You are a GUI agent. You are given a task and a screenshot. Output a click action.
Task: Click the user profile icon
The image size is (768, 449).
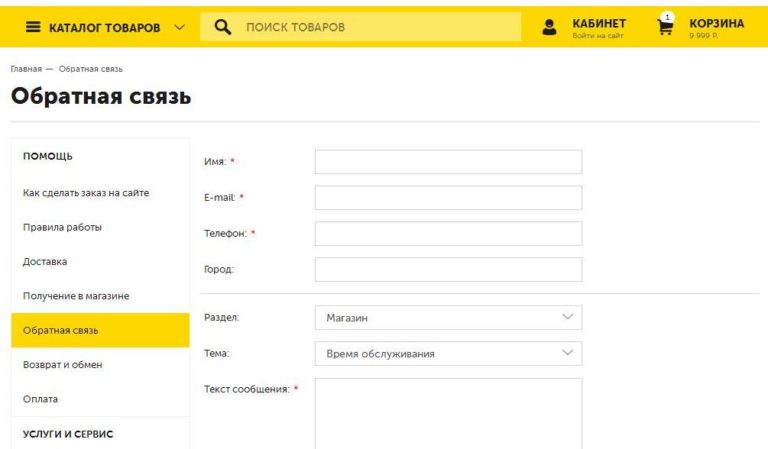point(549,27)
